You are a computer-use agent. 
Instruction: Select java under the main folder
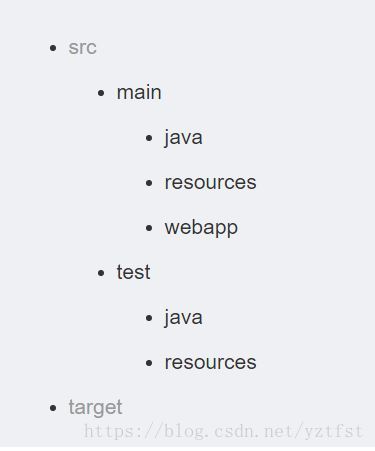coord(183,138)
